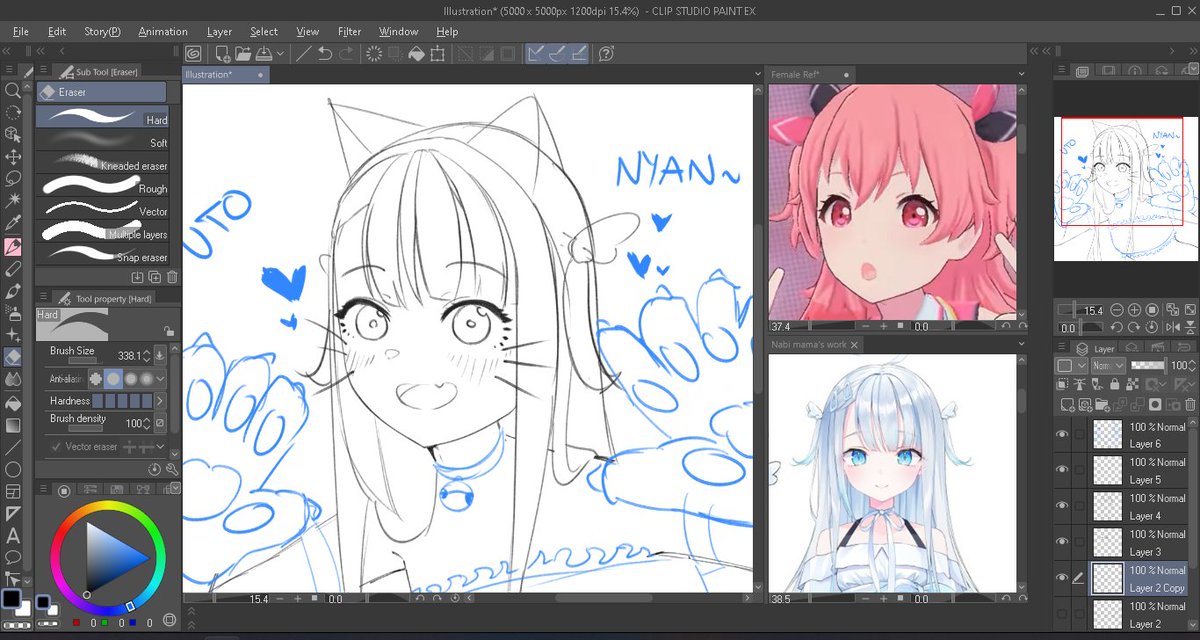Select the Move layer tool
This screenshot has width=1200, height=640.
coord(13,157)
